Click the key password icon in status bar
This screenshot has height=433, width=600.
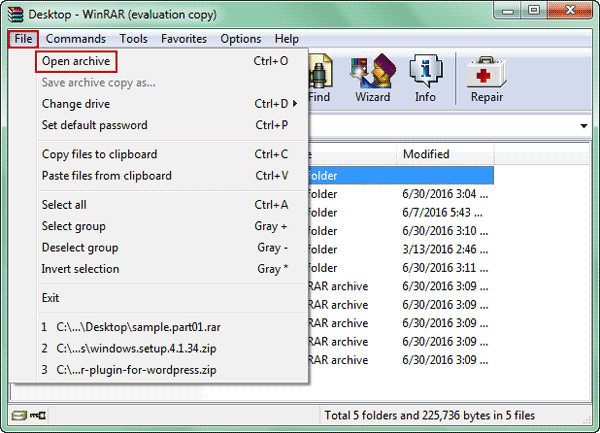tap(38, 415)
